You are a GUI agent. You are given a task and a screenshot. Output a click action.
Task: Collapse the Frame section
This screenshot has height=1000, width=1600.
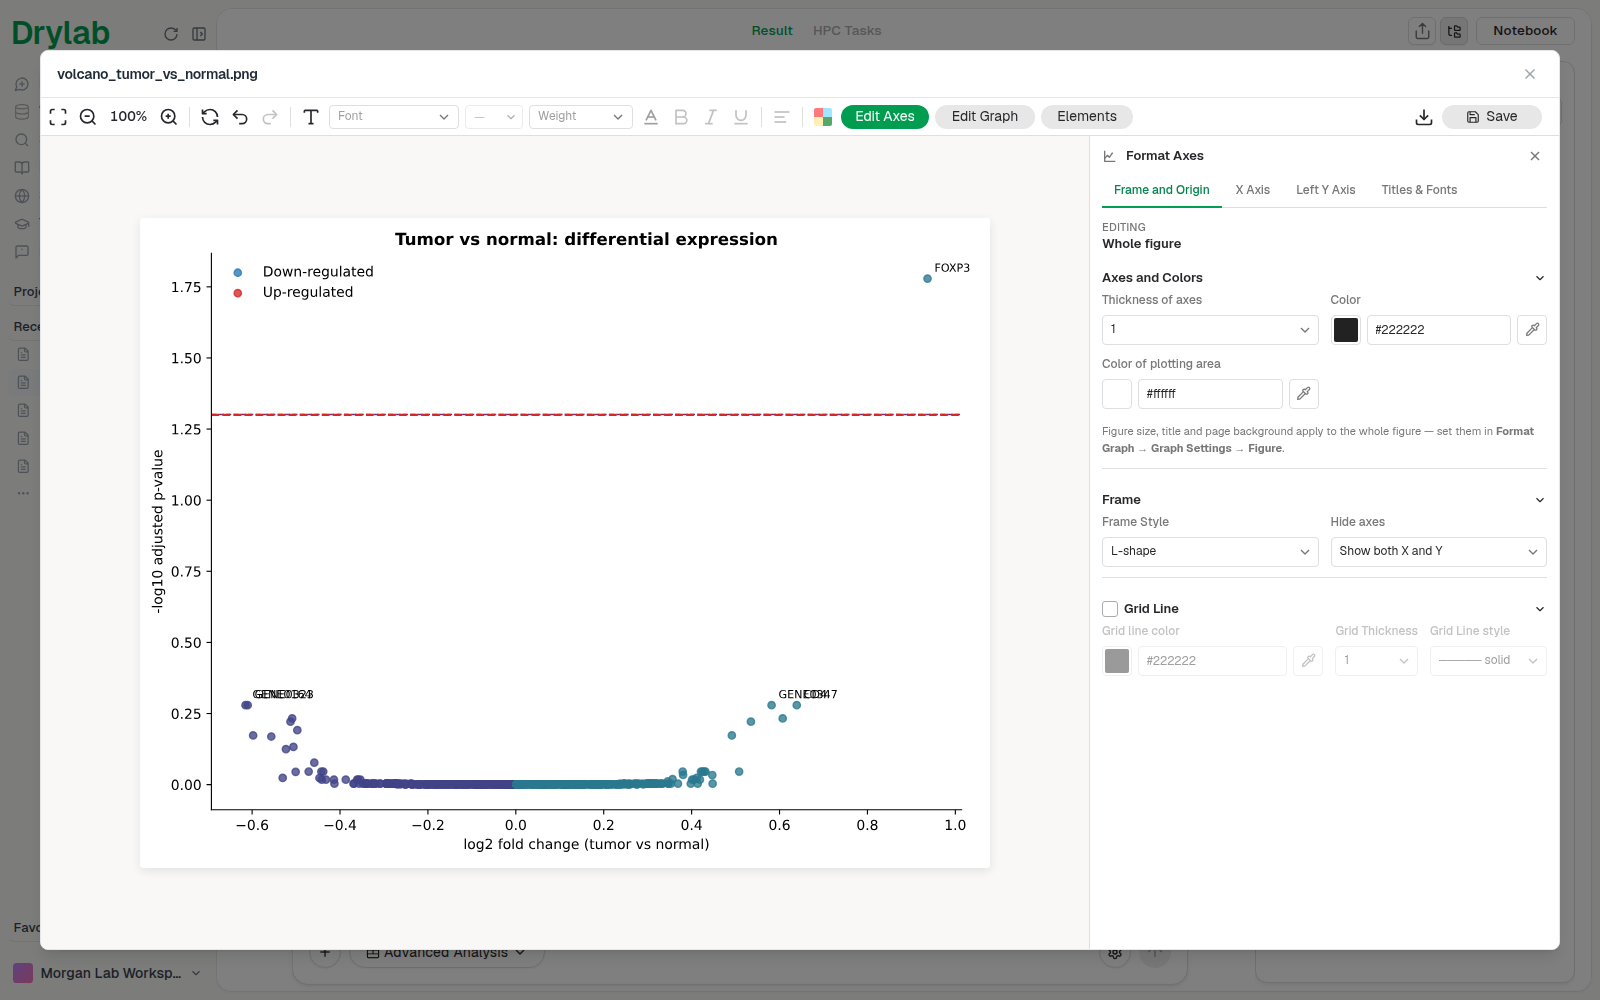[x=1540, y=500]
